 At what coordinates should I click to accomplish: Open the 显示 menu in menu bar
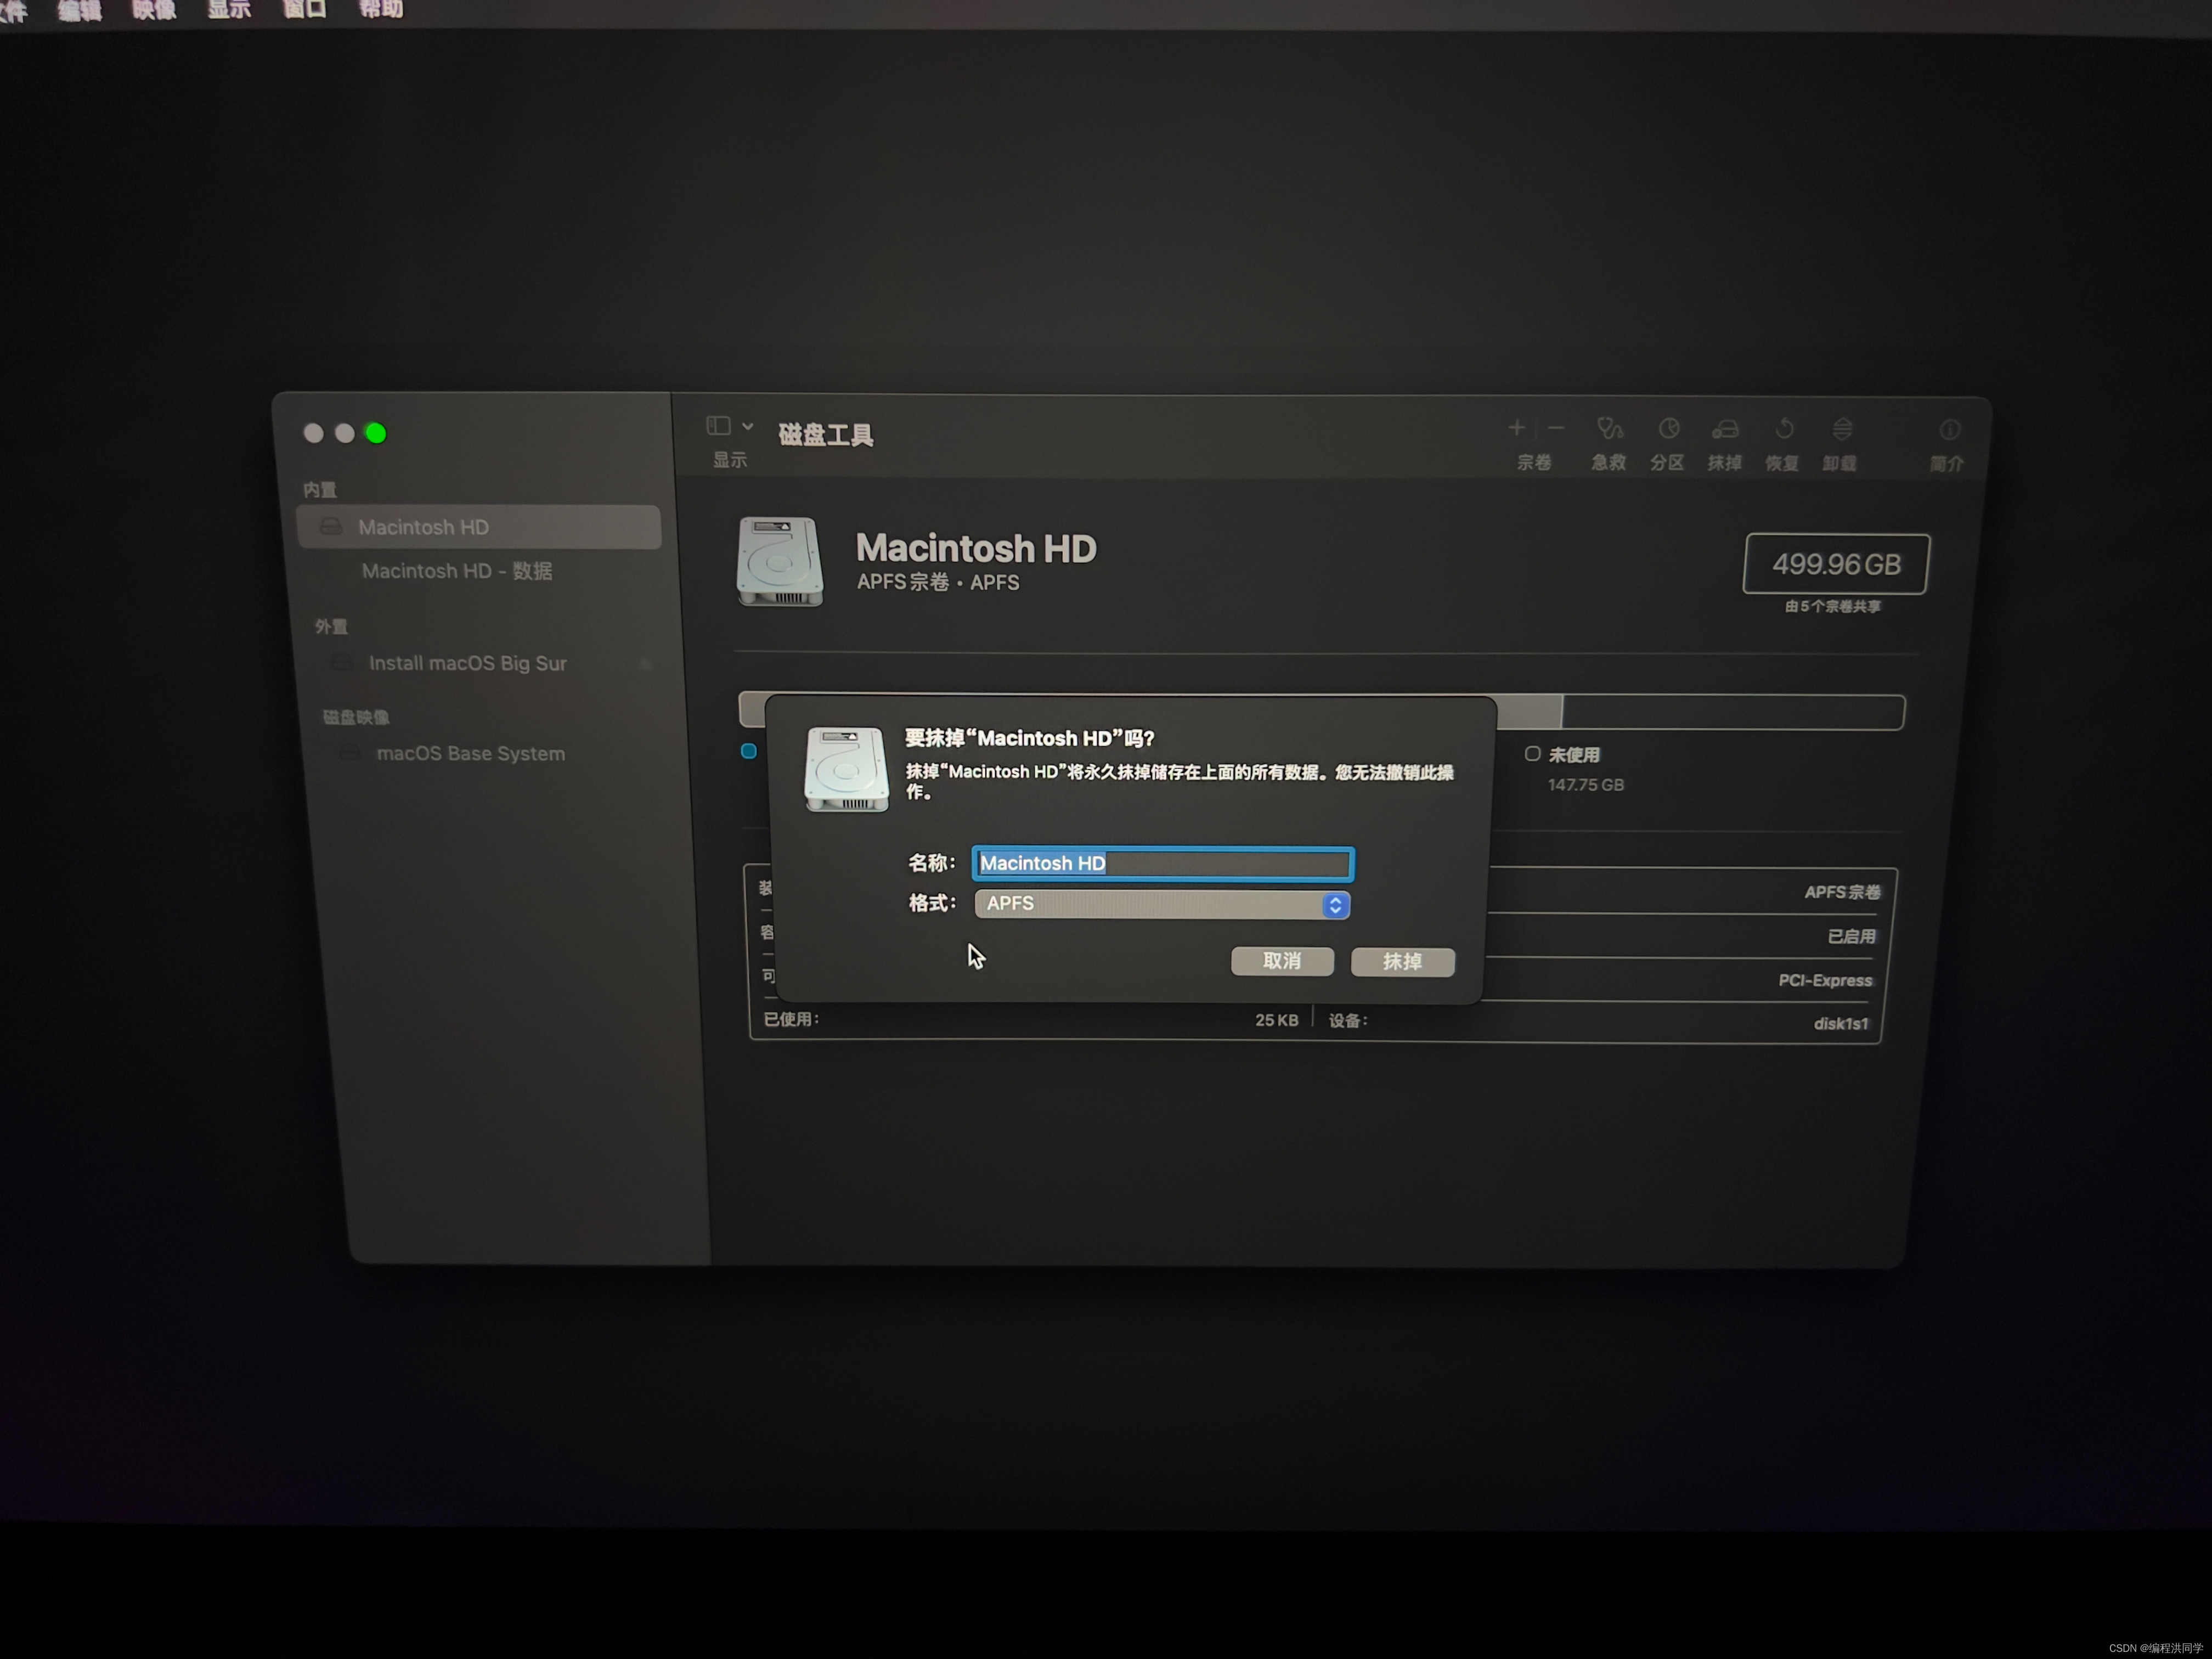229,9
